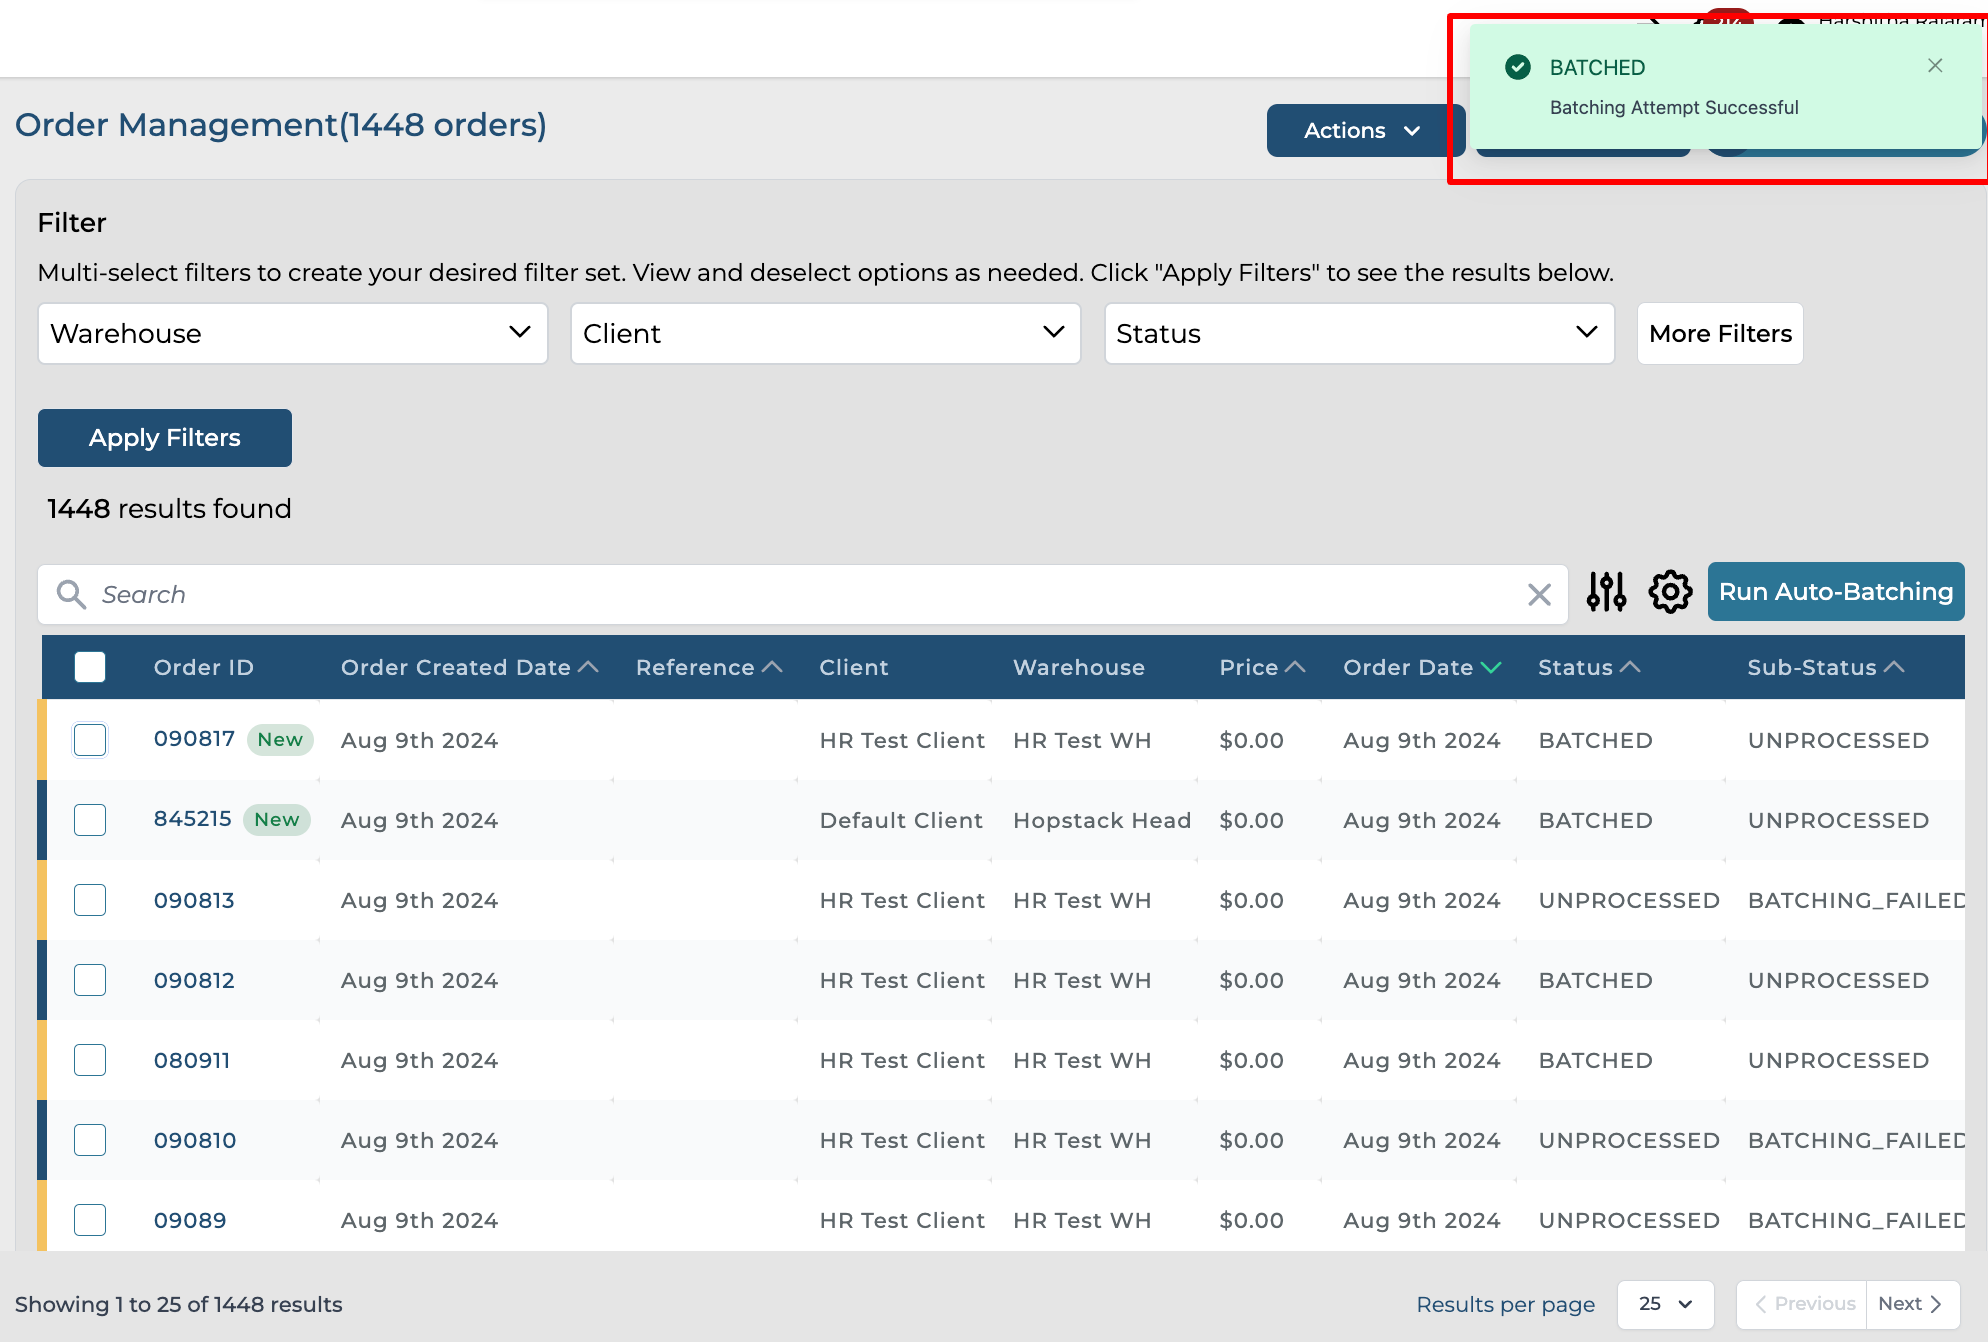Open the gear settings icon beside search

pos(1670,593)
